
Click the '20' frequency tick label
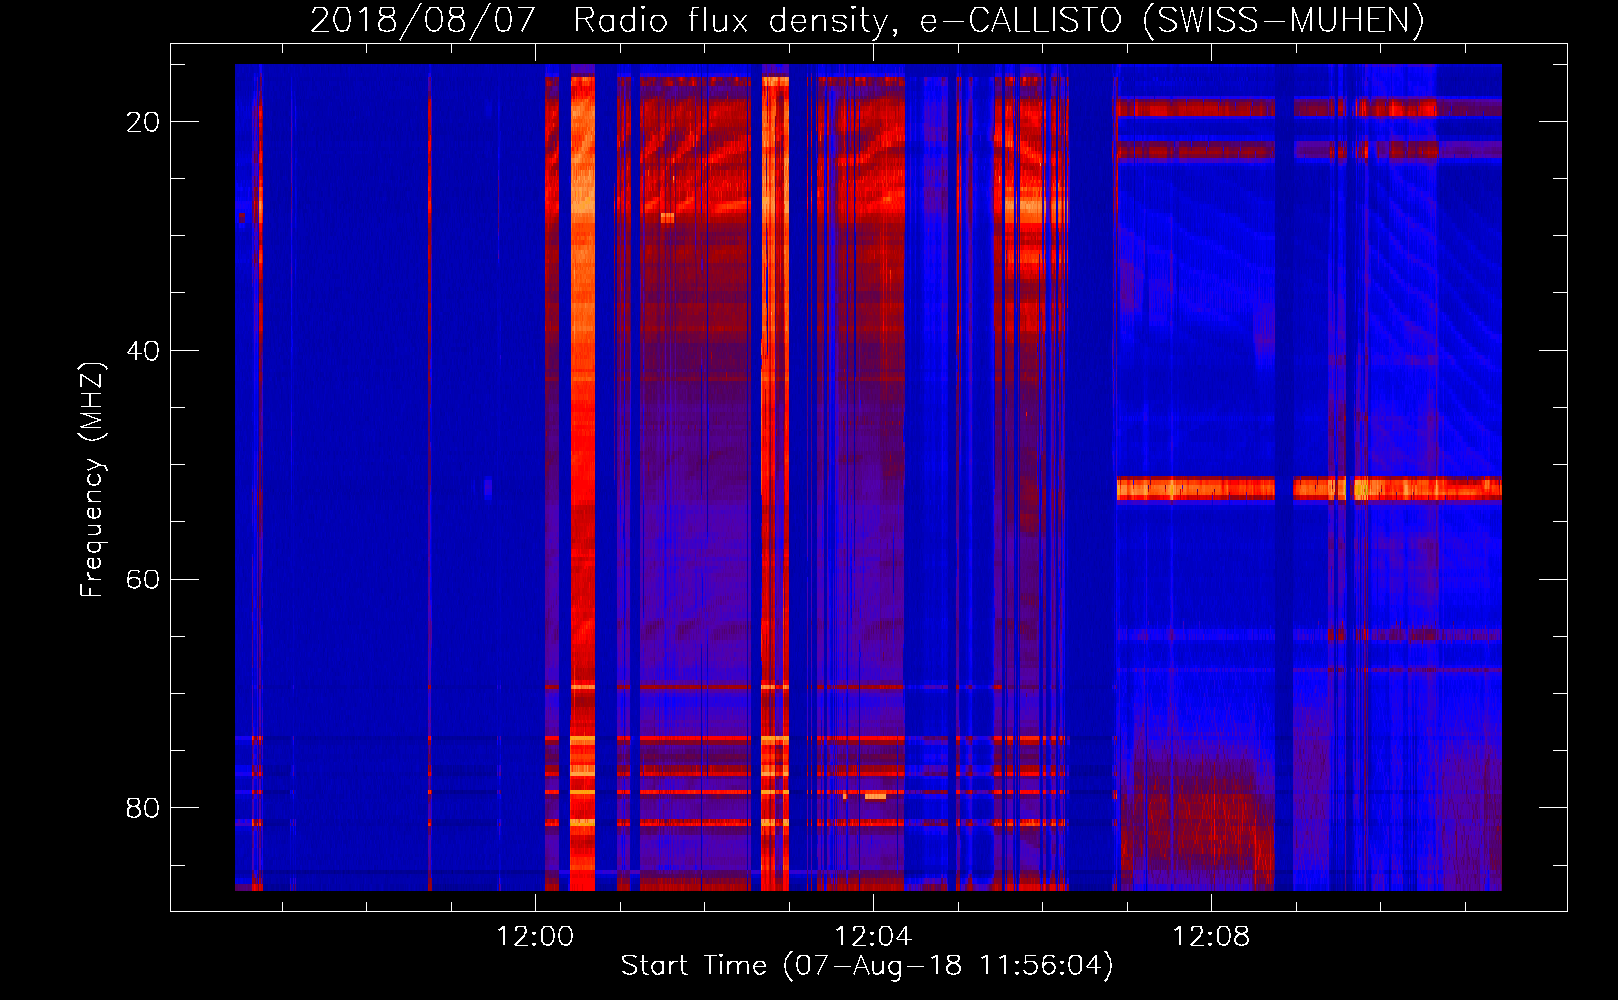(x=142, y=122)
